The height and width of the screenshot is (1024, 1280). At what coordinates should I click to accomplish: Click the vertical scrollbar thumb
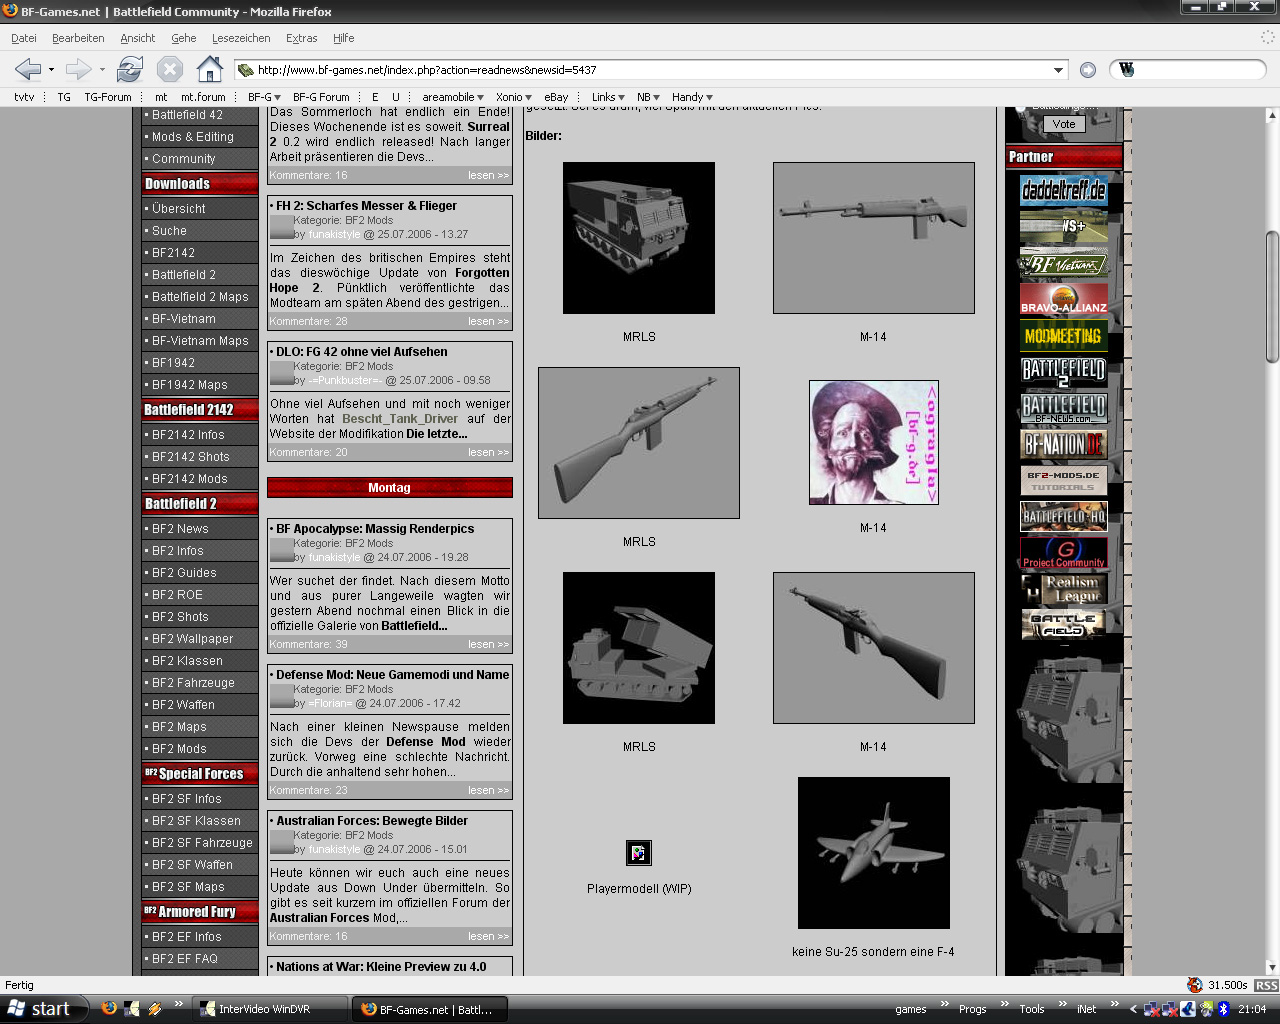pyautogui.click(x=1272, y=296)
